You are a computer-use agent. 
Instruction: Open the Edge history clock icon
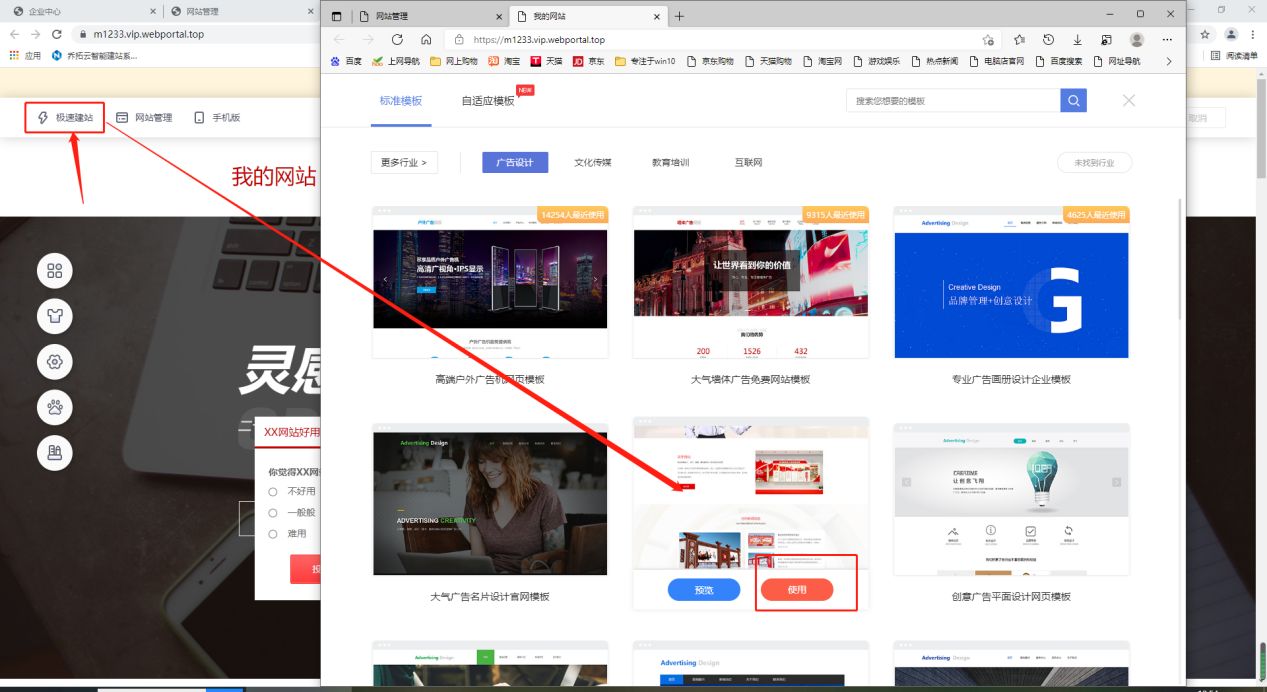1048,40
